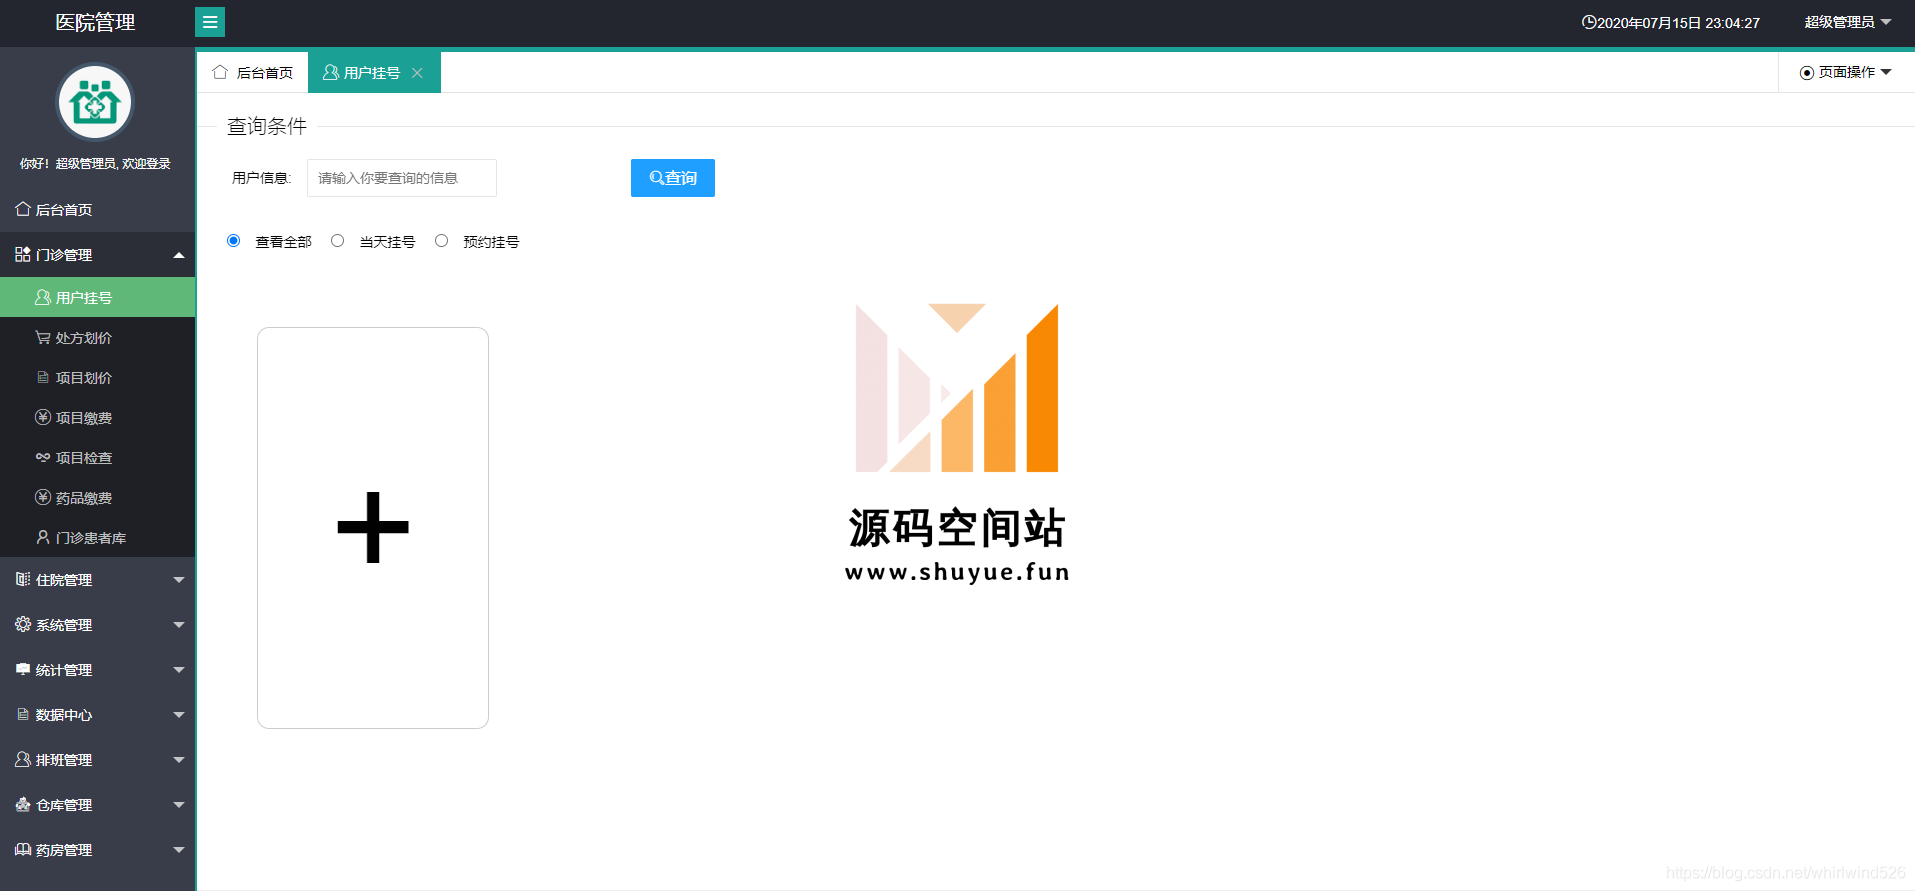Click the blue 查询 search button

click(x=673, y=178)
